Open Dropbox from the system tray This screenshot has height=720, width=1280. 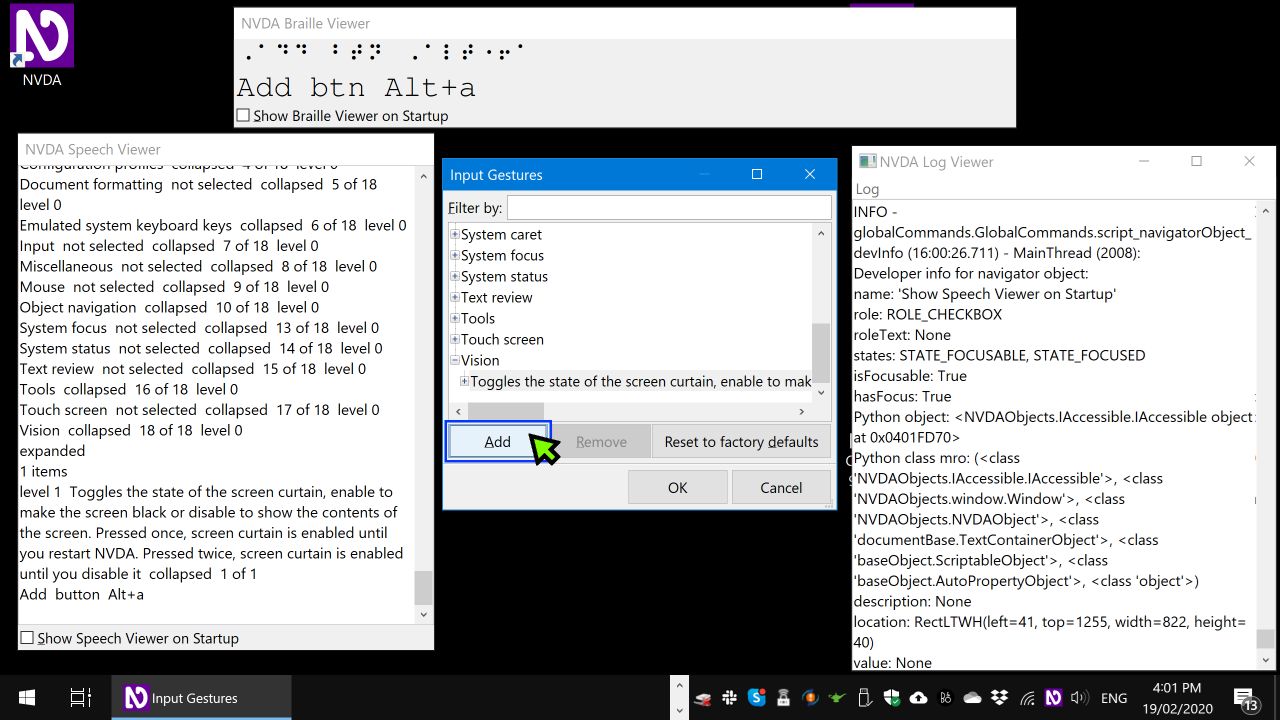click(999, 698)
